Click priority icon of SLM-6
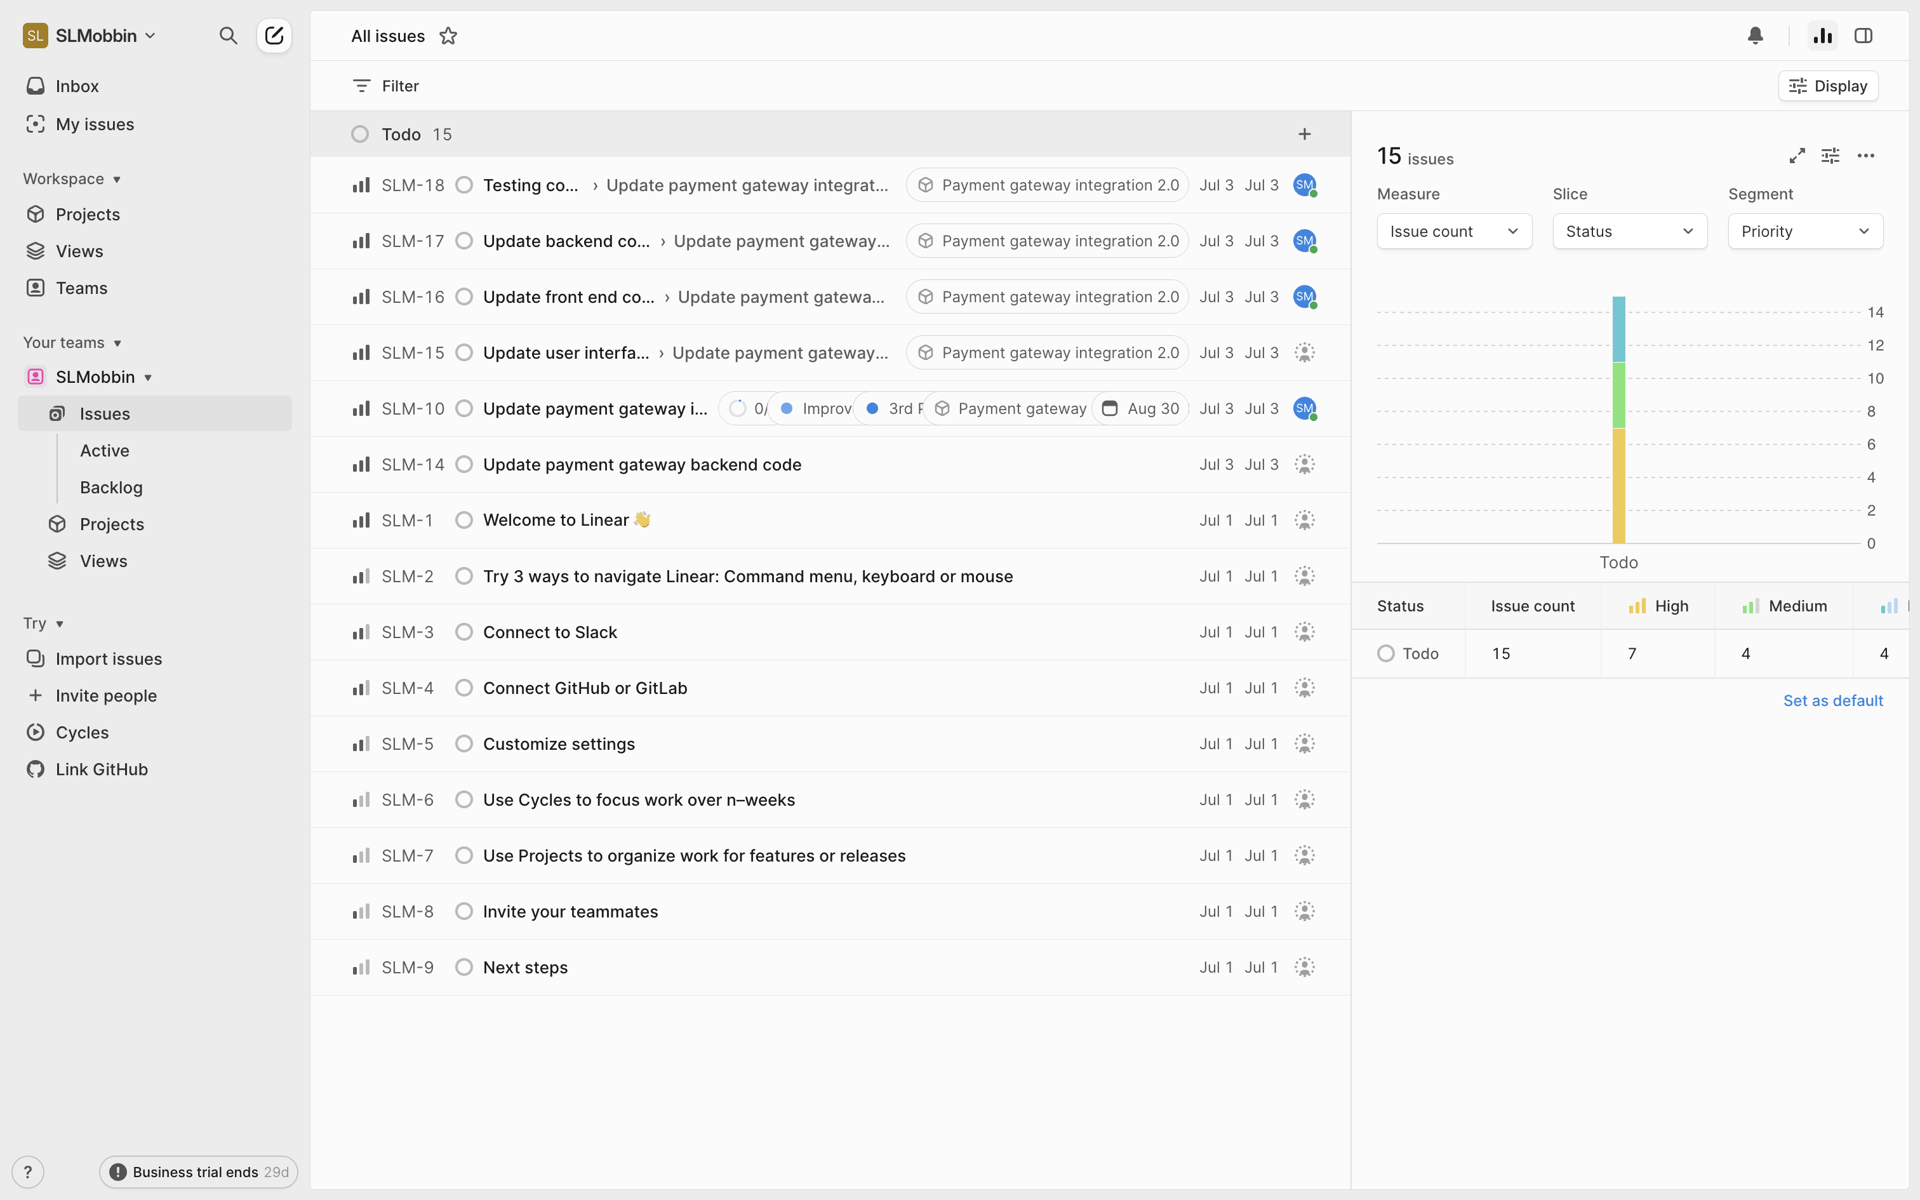 click(x=361, y=800)
